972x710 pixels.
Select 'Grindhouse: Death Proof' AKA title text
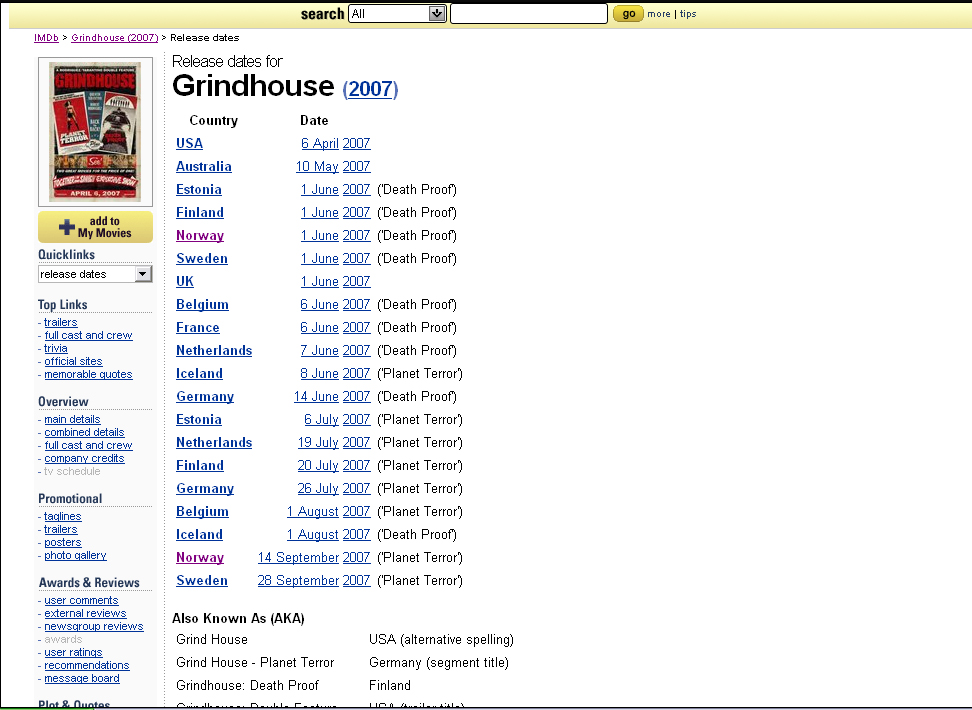pyautogui.click(x=247, y=686)
